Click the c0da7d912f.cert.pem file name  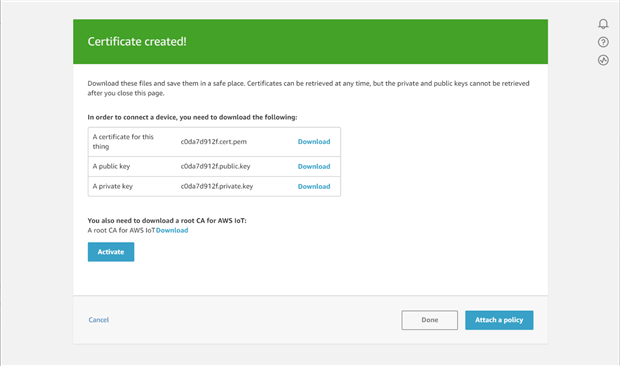(x=214, y=141)
